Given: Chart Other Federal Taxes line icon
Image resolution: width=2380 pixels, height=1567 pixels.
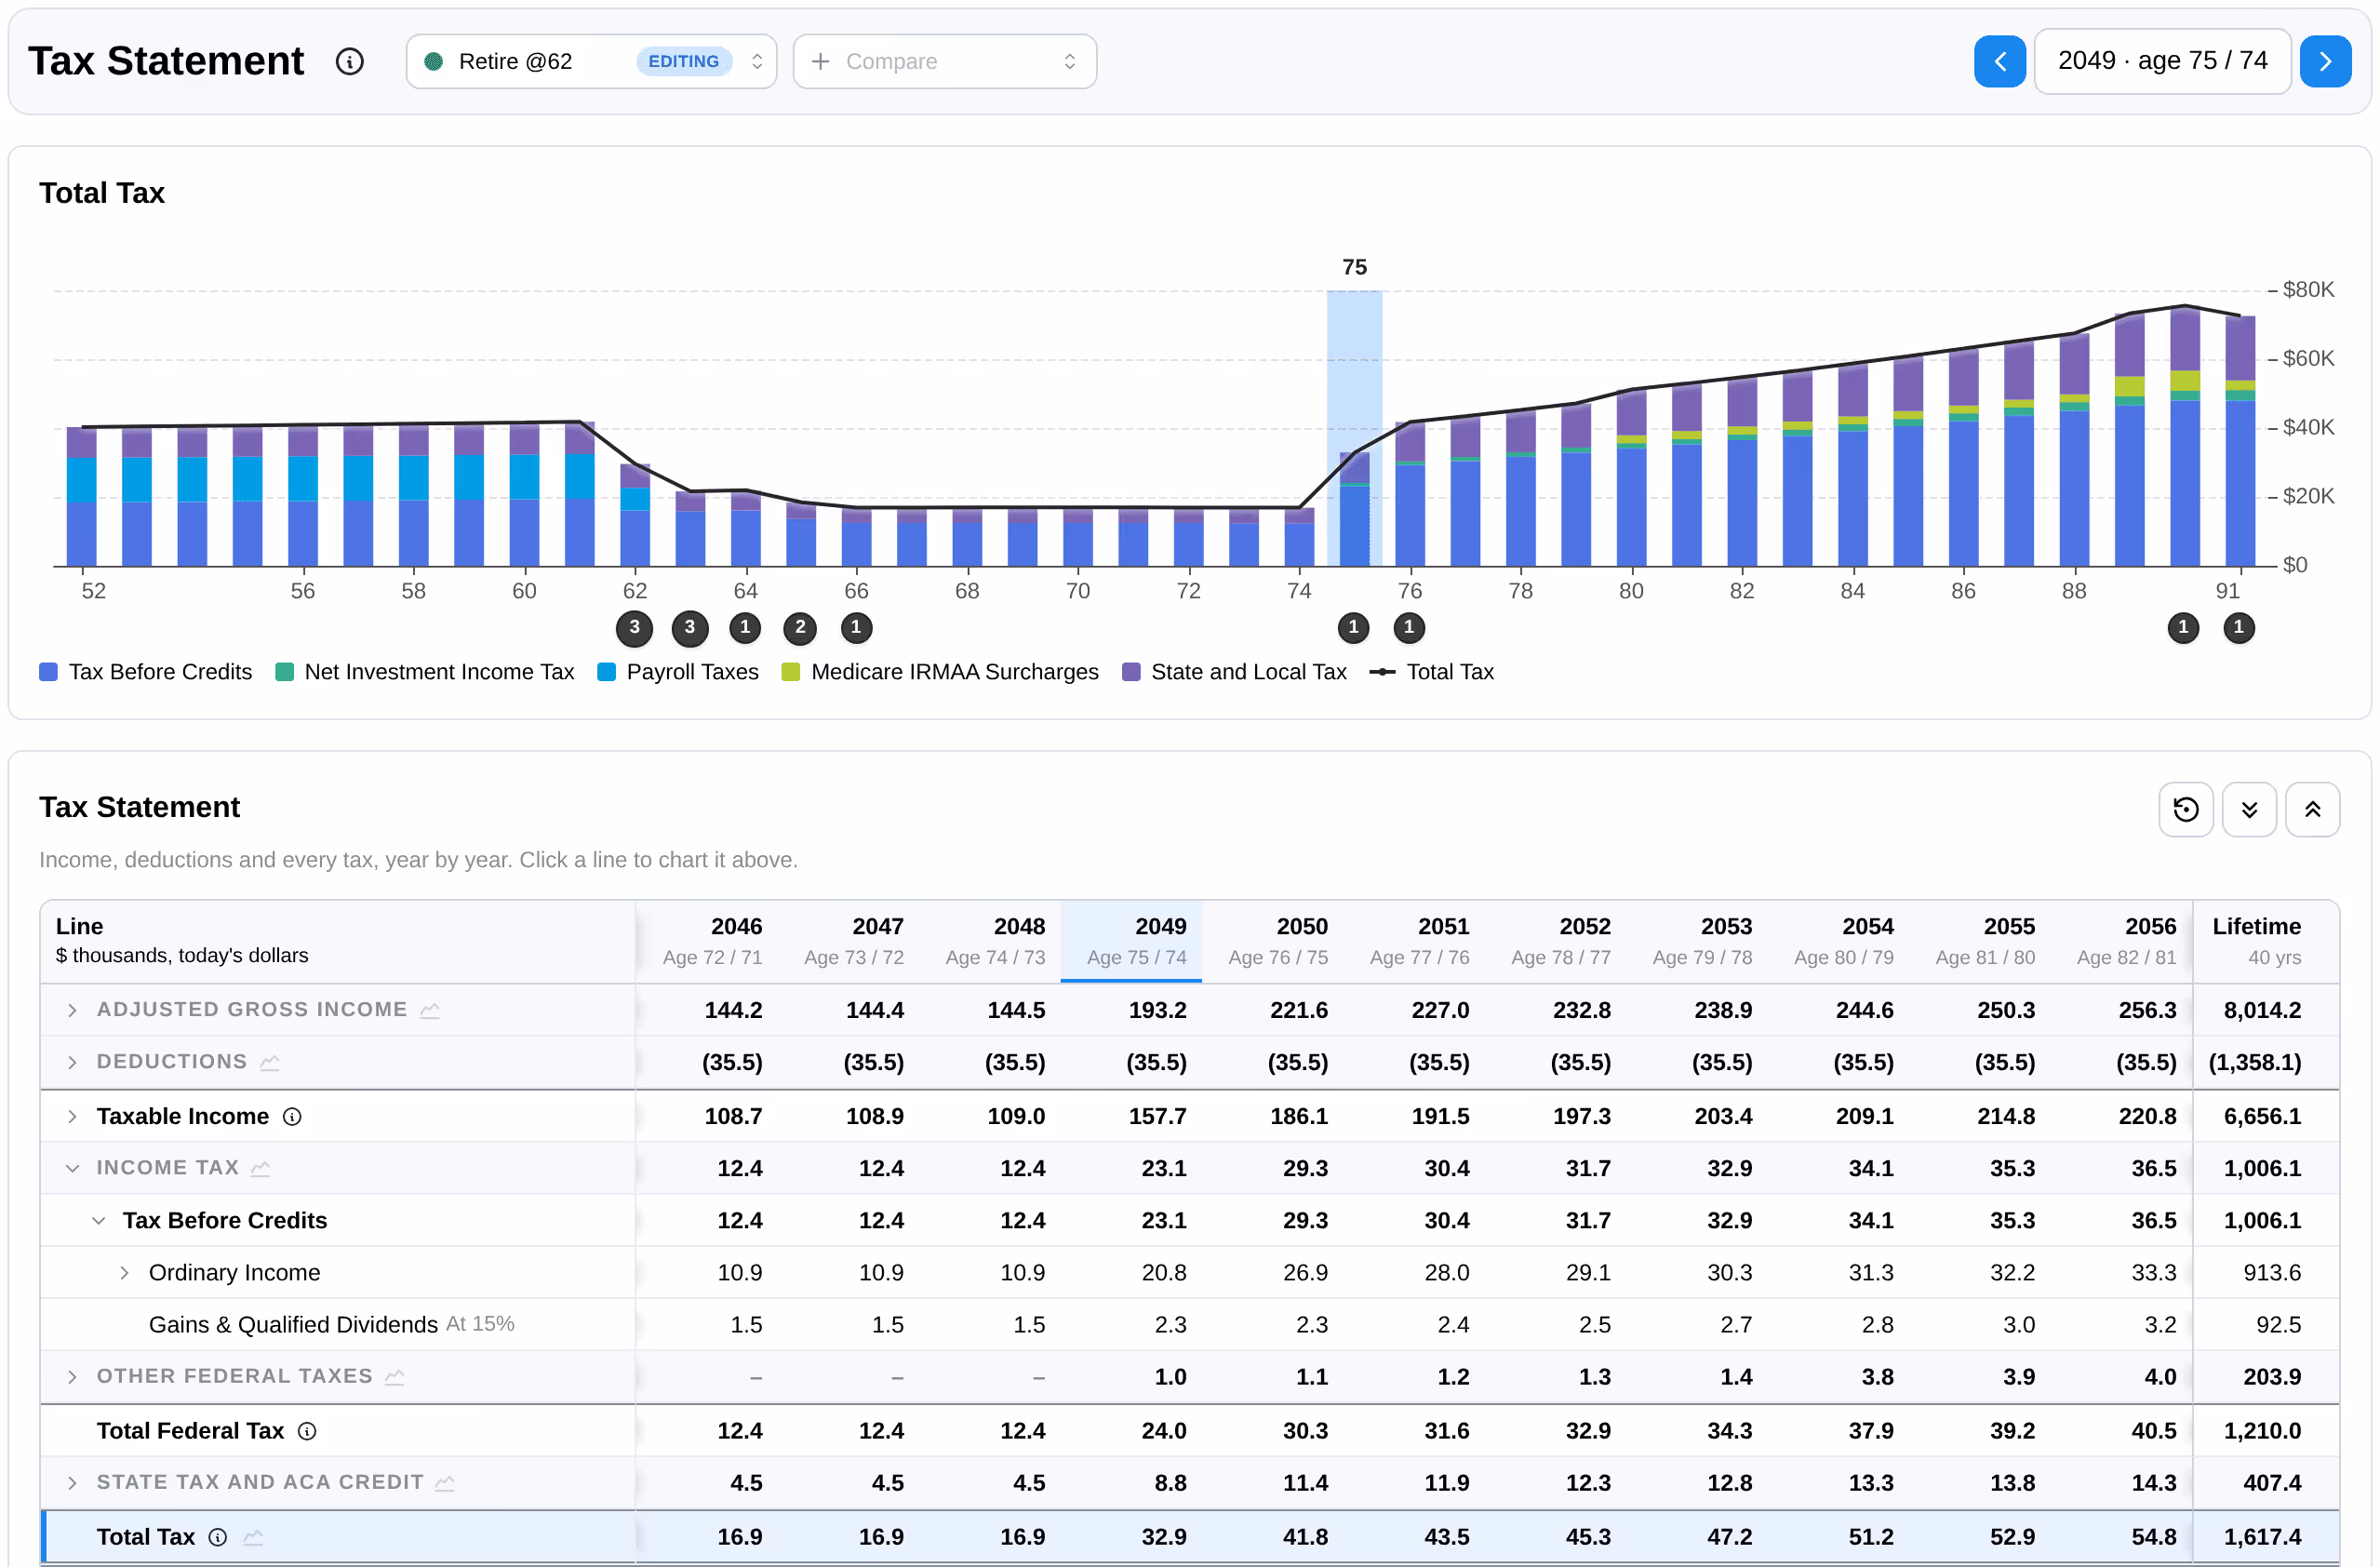Looking at the screenshot, I should [x=395, y=1376].
